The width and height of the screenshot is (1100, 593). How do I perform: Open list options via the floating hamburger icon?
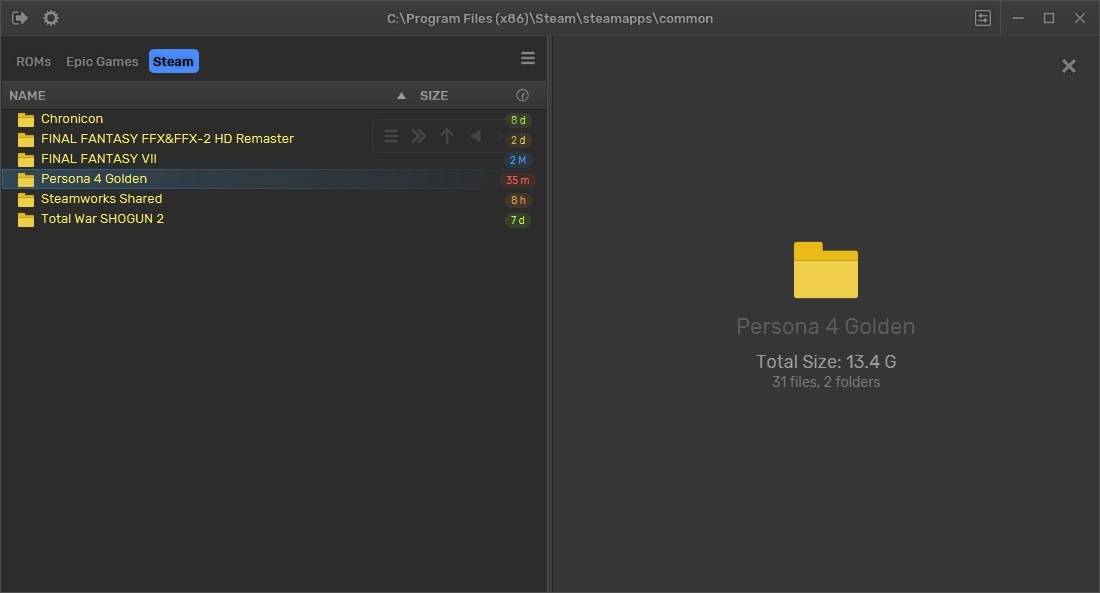pyautogui.click(x=390, y=136)
